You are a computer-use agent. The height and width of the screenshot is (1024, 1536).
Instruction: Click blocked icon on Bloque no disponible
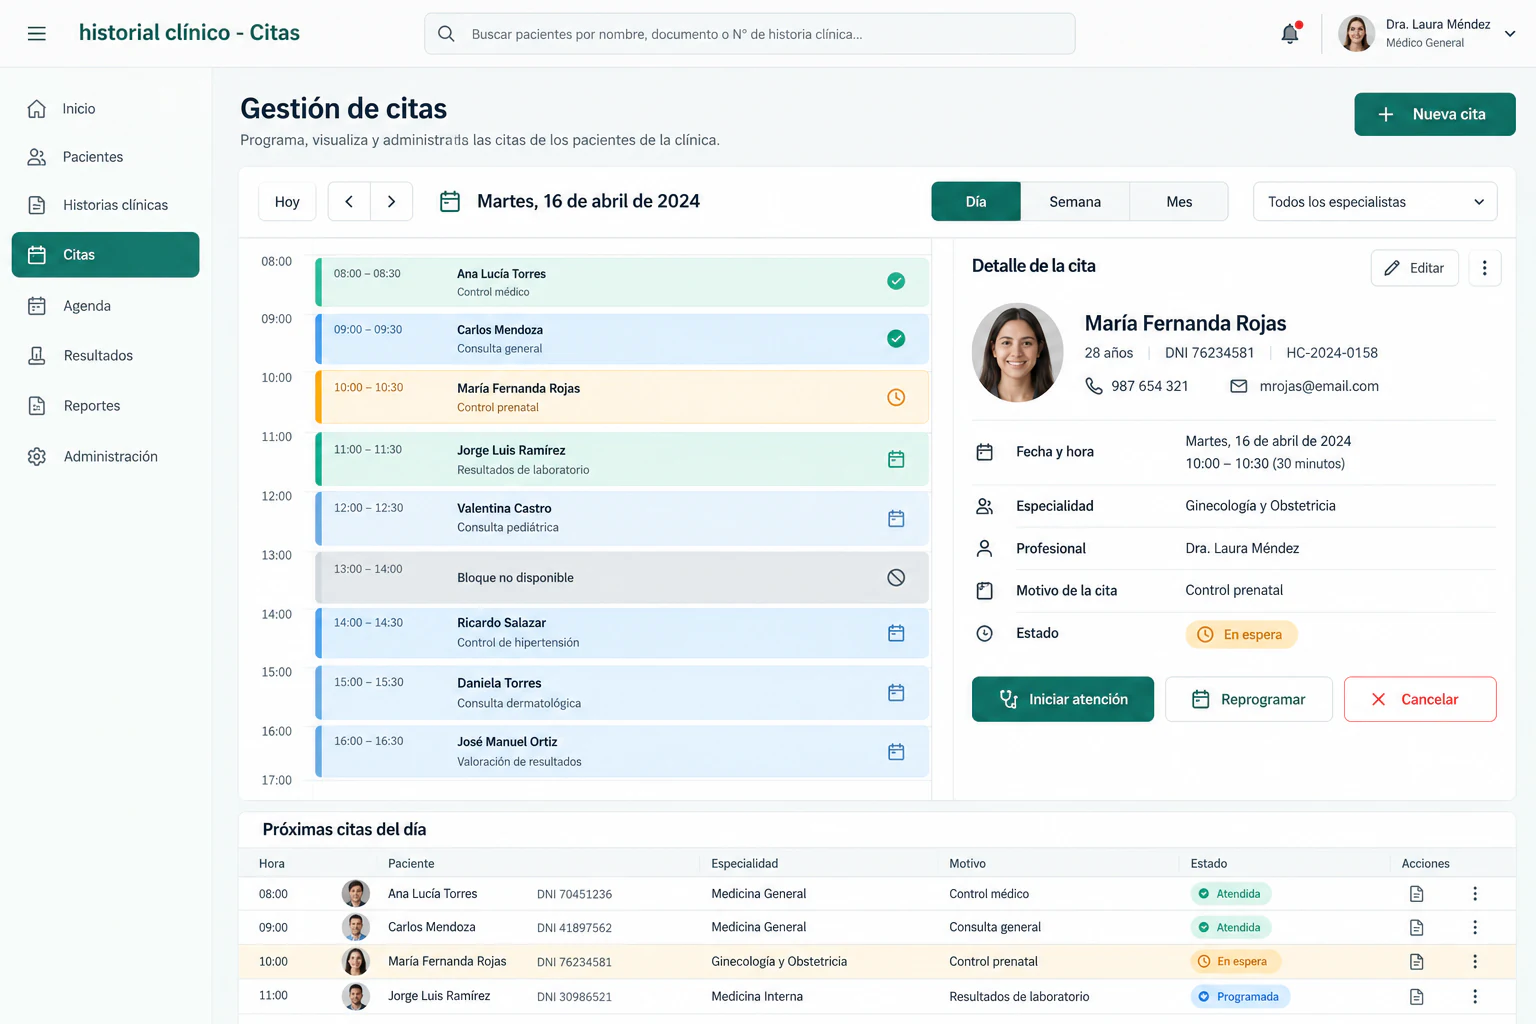[x=896, y=577]
